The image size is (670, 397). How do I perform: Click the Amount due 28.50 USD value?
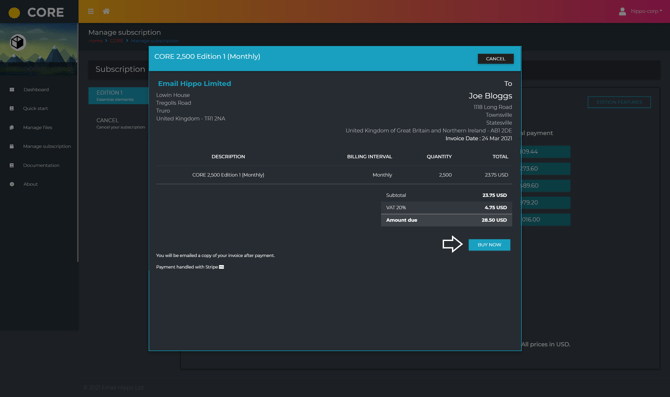[x=494, y=220]
